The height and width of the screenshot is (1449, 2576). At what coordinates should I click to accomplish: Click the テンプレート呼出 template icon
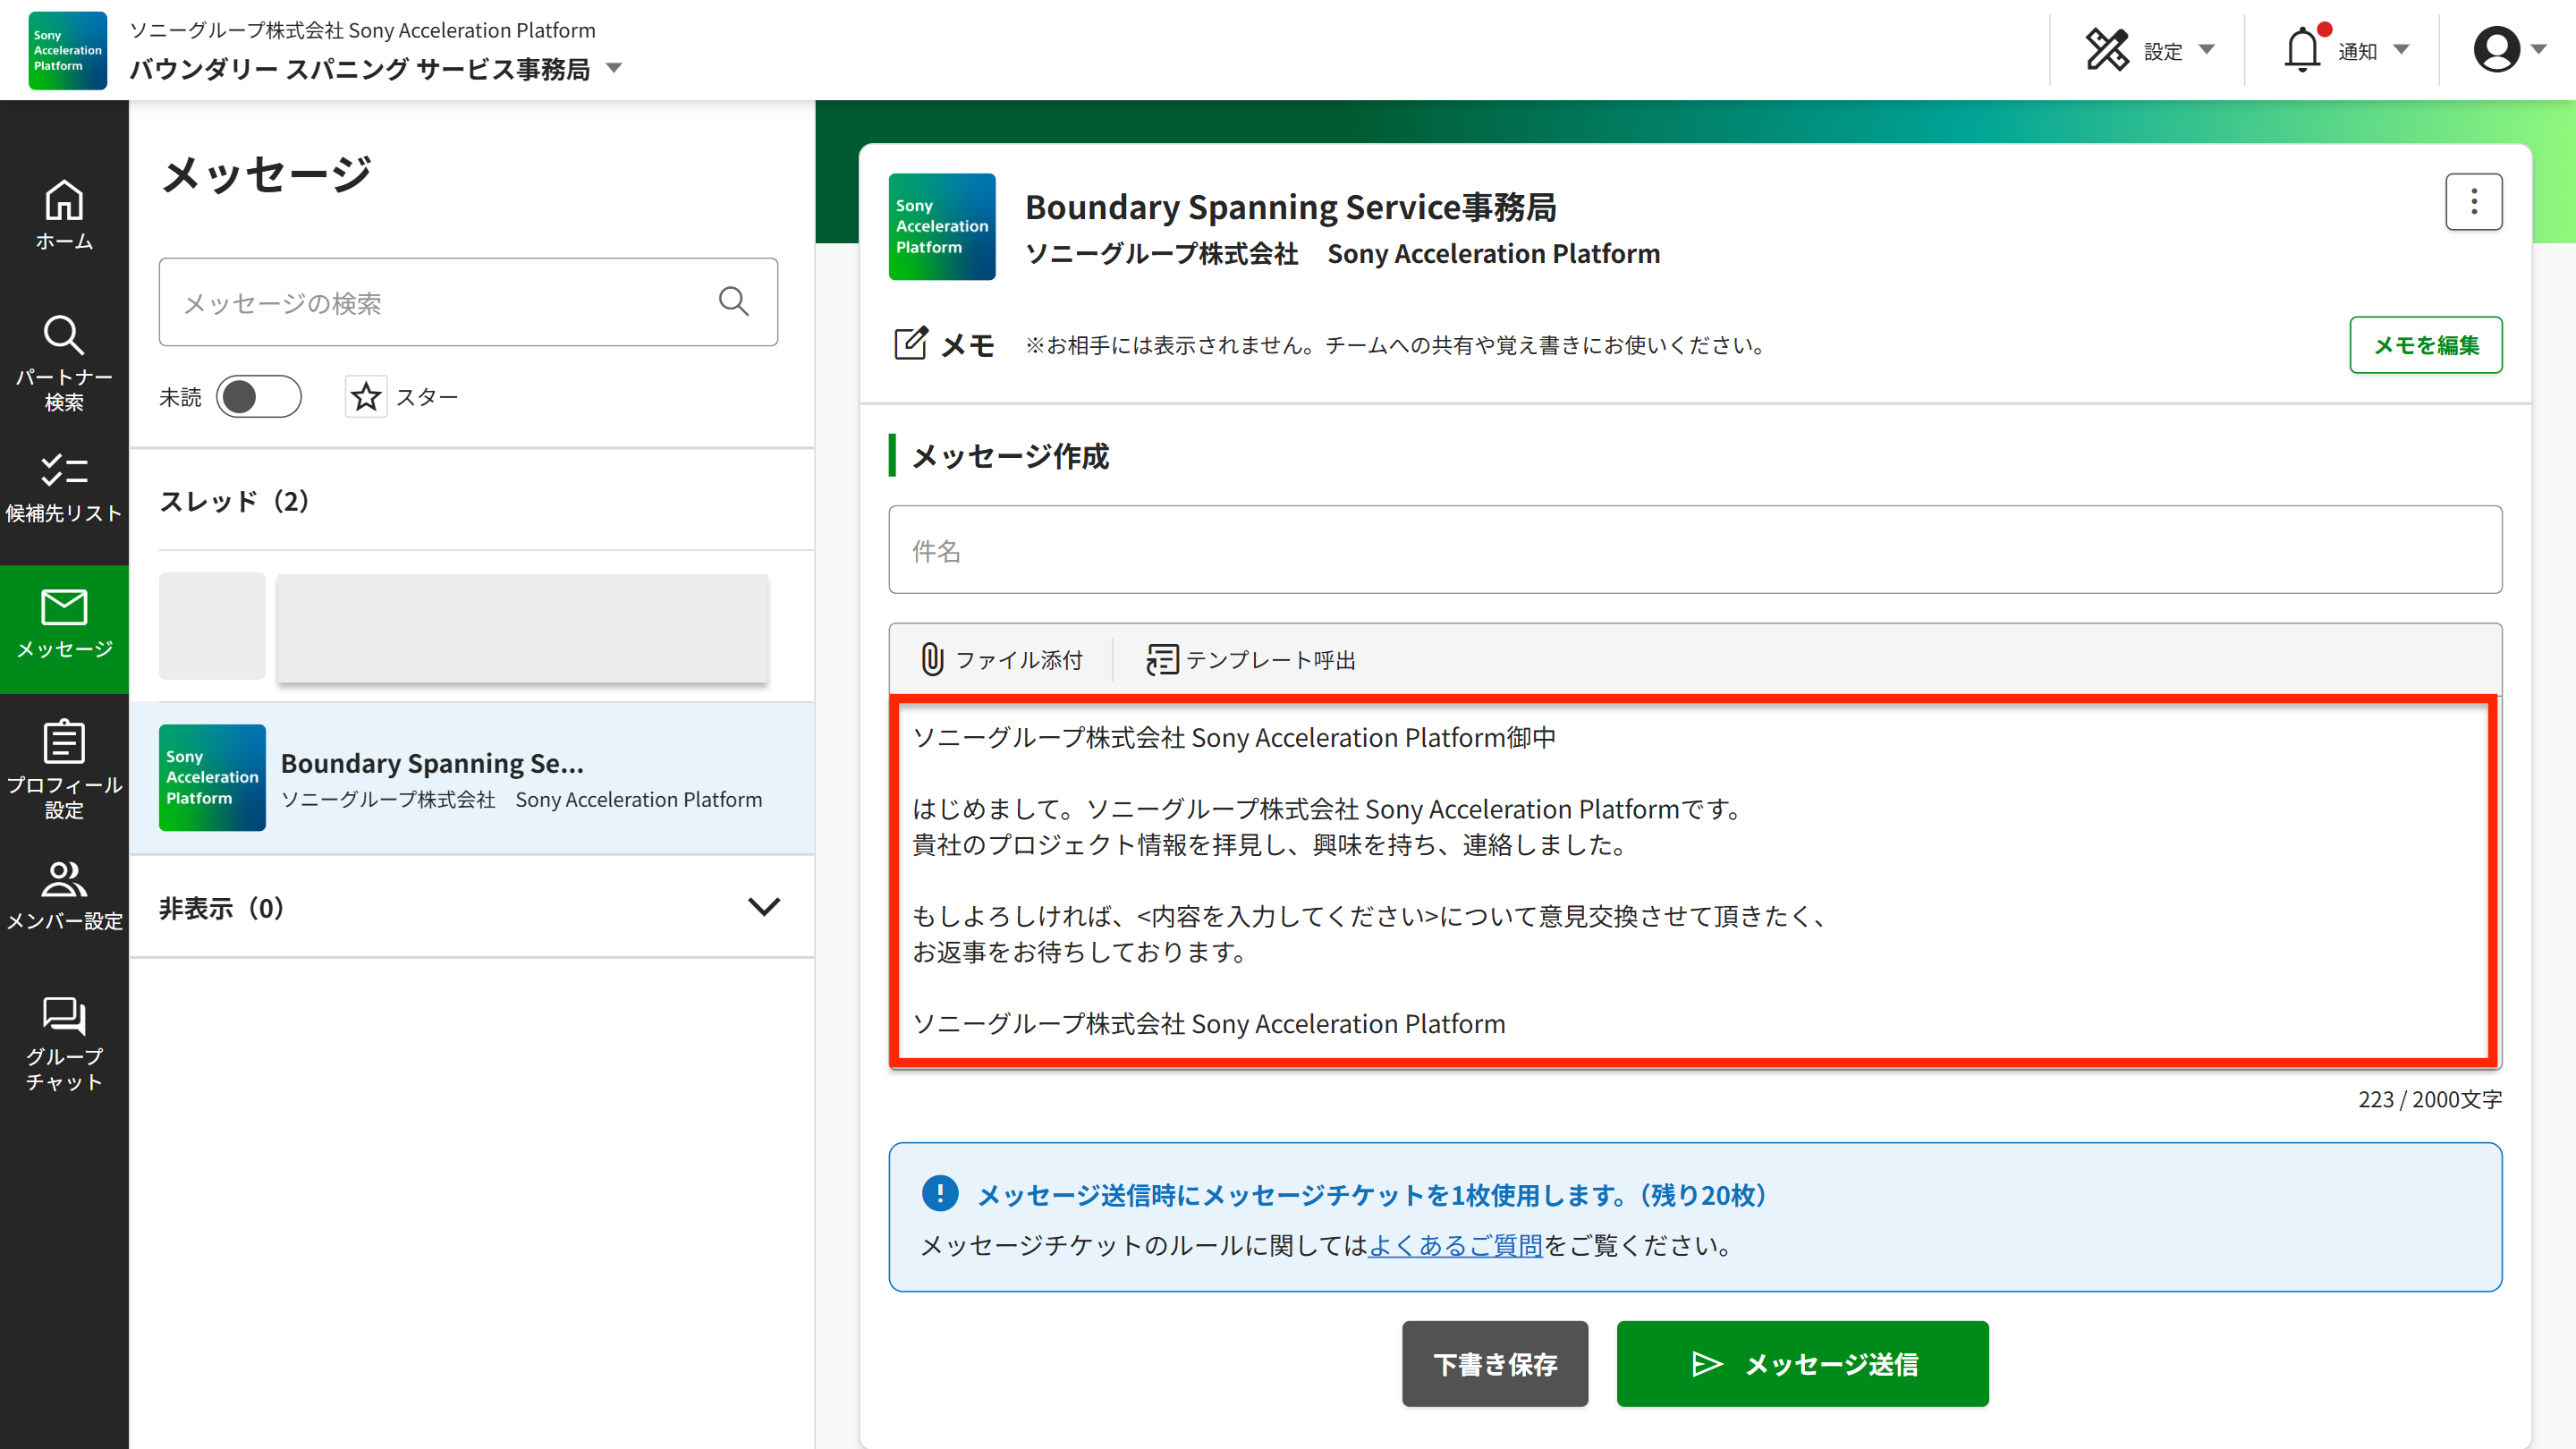pyautogui.click(x=1161, y=660)
